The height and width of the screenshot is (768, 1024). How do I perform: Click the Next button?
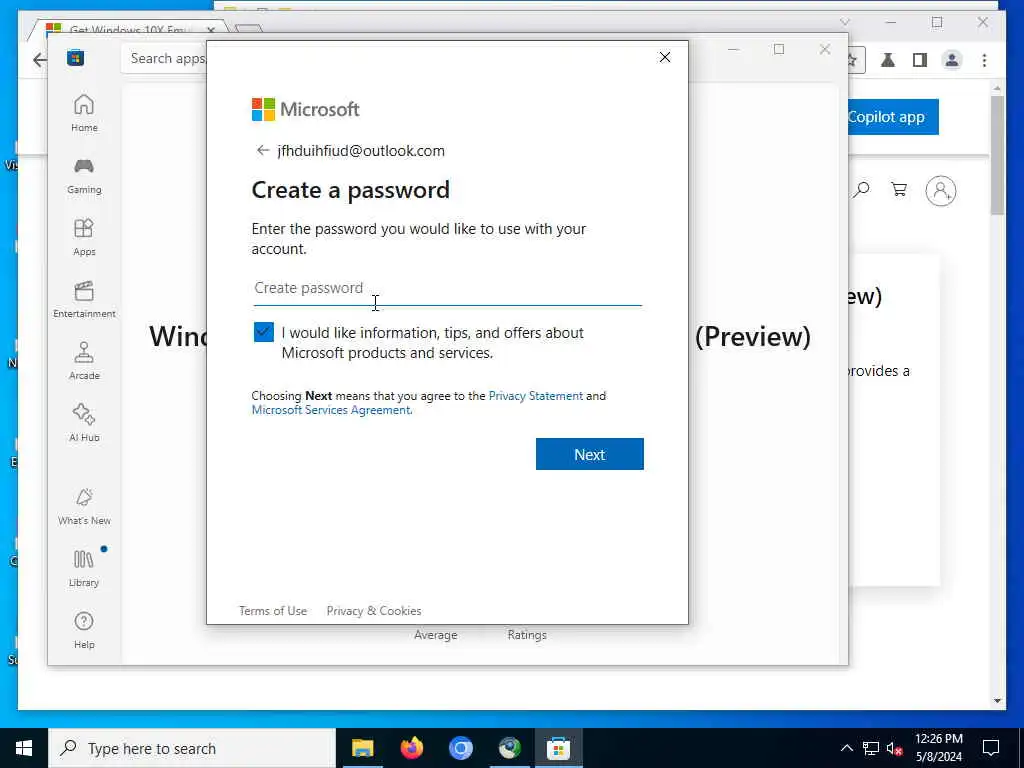pyautogui.click(x=590, y=454)
